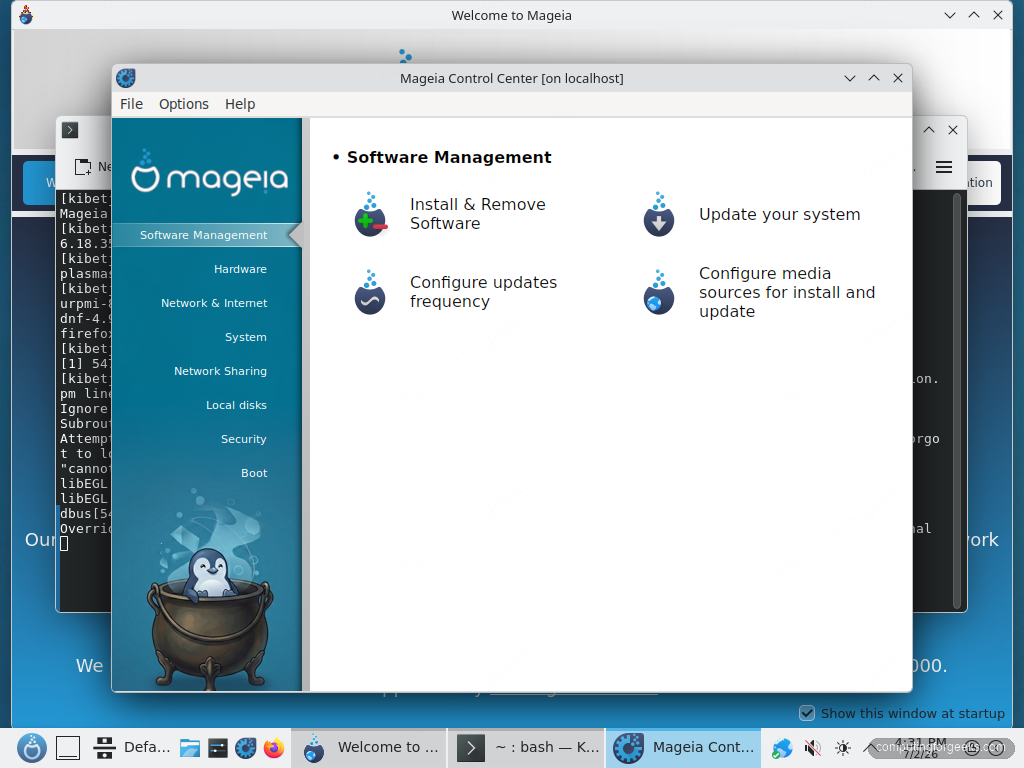Close the Welcome to Mageia window
Screen dimensions: 1024x768
pos(998,15)
